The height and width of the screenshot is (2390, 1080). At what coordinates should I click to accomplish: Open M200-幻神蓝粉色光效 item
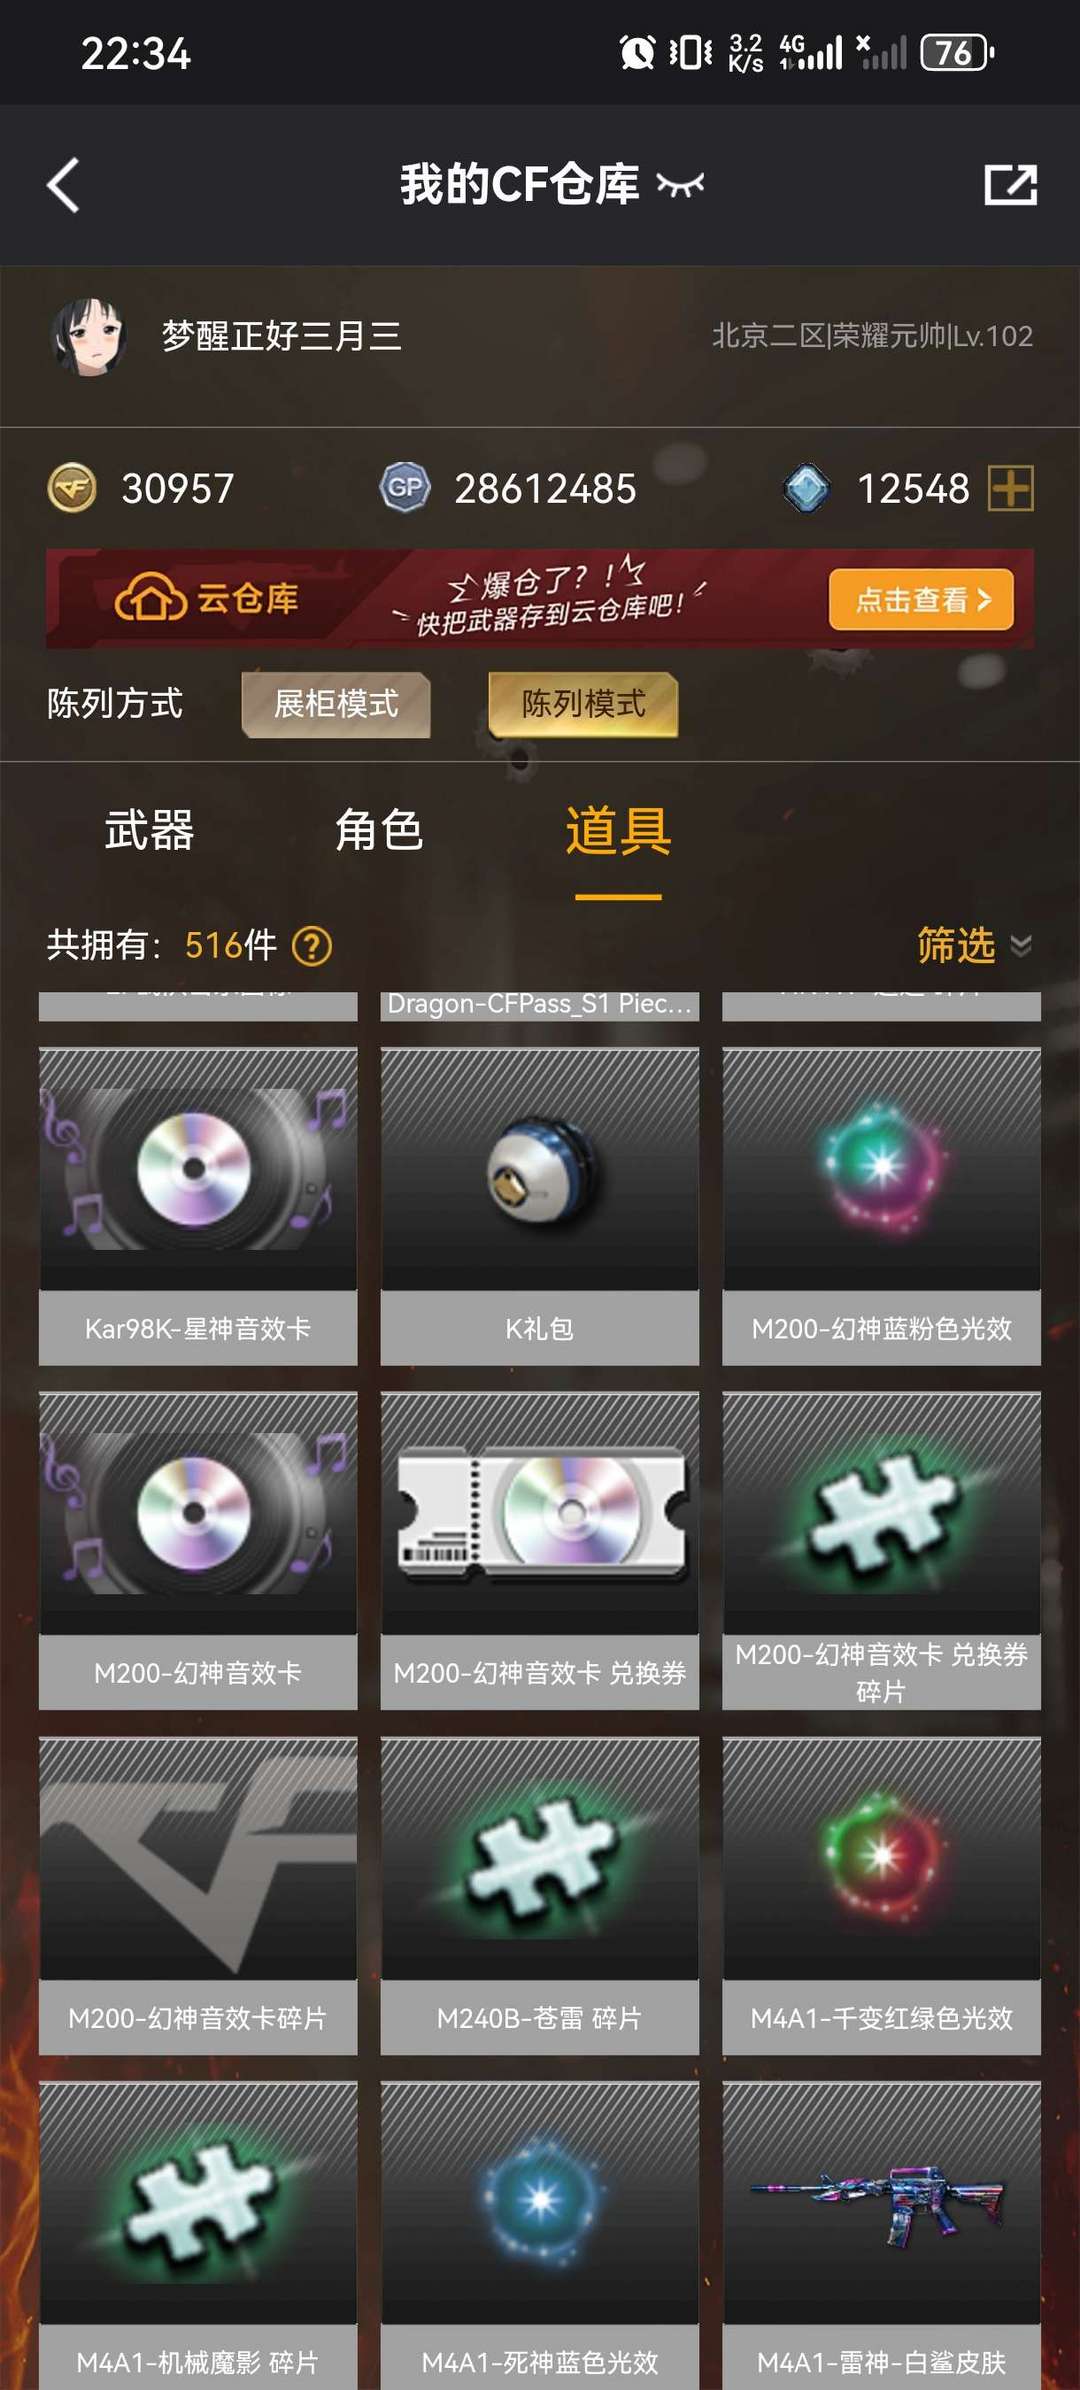pos(882,1206)
